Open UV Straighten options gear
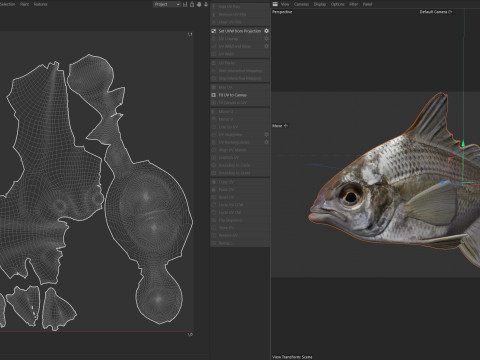The height and width of the screenshot is (360, 480). point(266,135)
